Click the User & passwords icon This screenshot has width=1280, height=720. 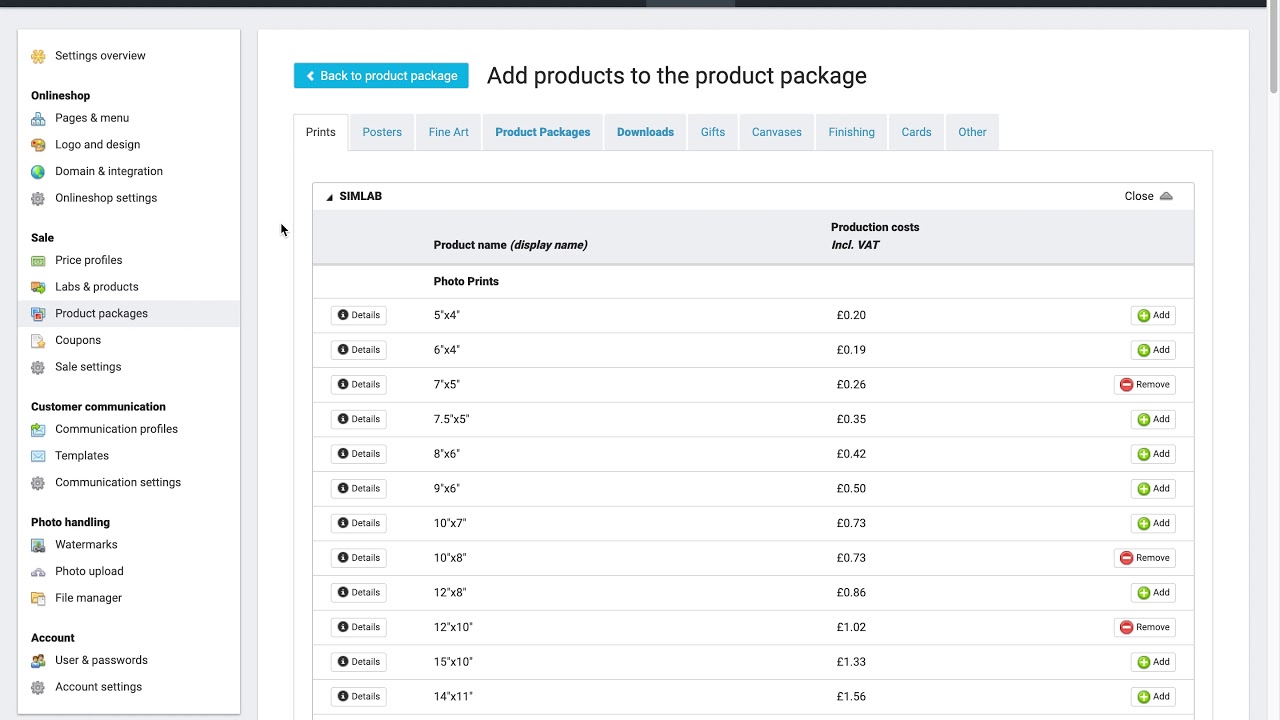pyautogui.click(x=38, y=660)
